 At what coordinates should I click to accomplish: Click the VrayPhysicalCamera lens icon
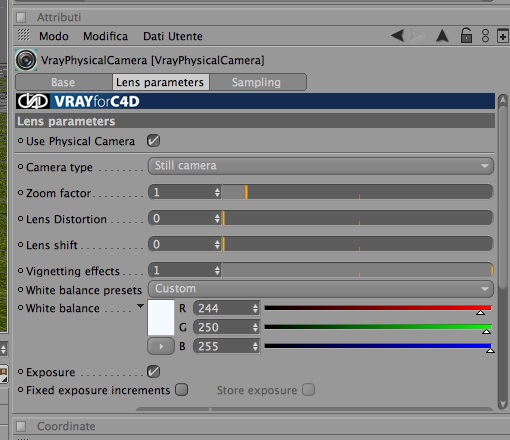(x=26, y=60)
